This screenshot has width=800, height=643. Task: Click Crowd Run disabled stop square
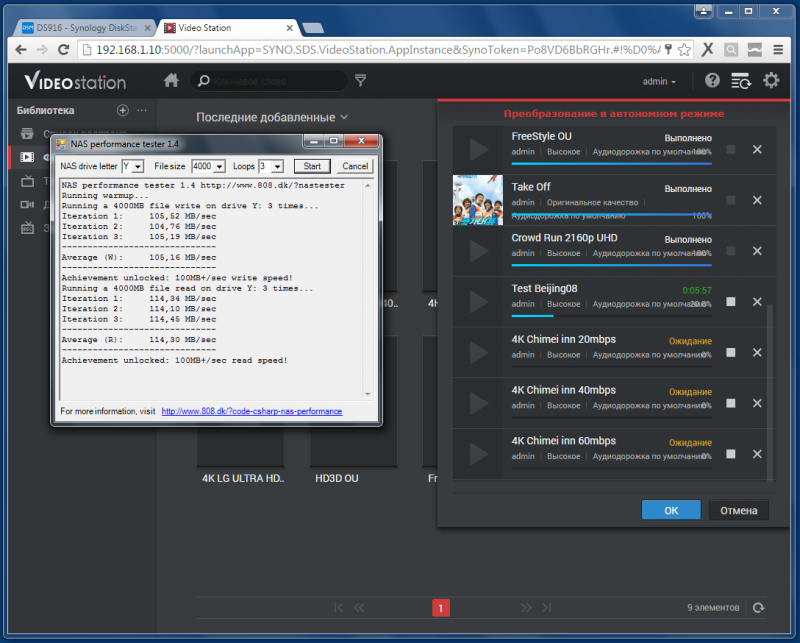click(x=731, y=251)
